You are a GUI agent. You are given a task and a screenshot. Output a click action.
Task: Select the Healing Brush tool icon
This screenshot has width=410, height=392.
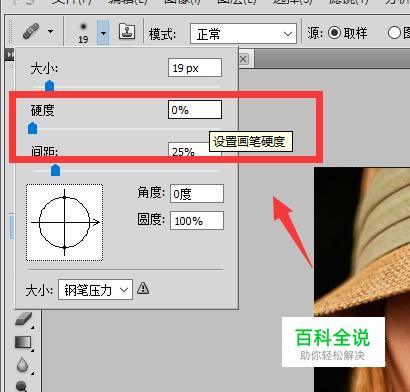click(x=31, y=32)
